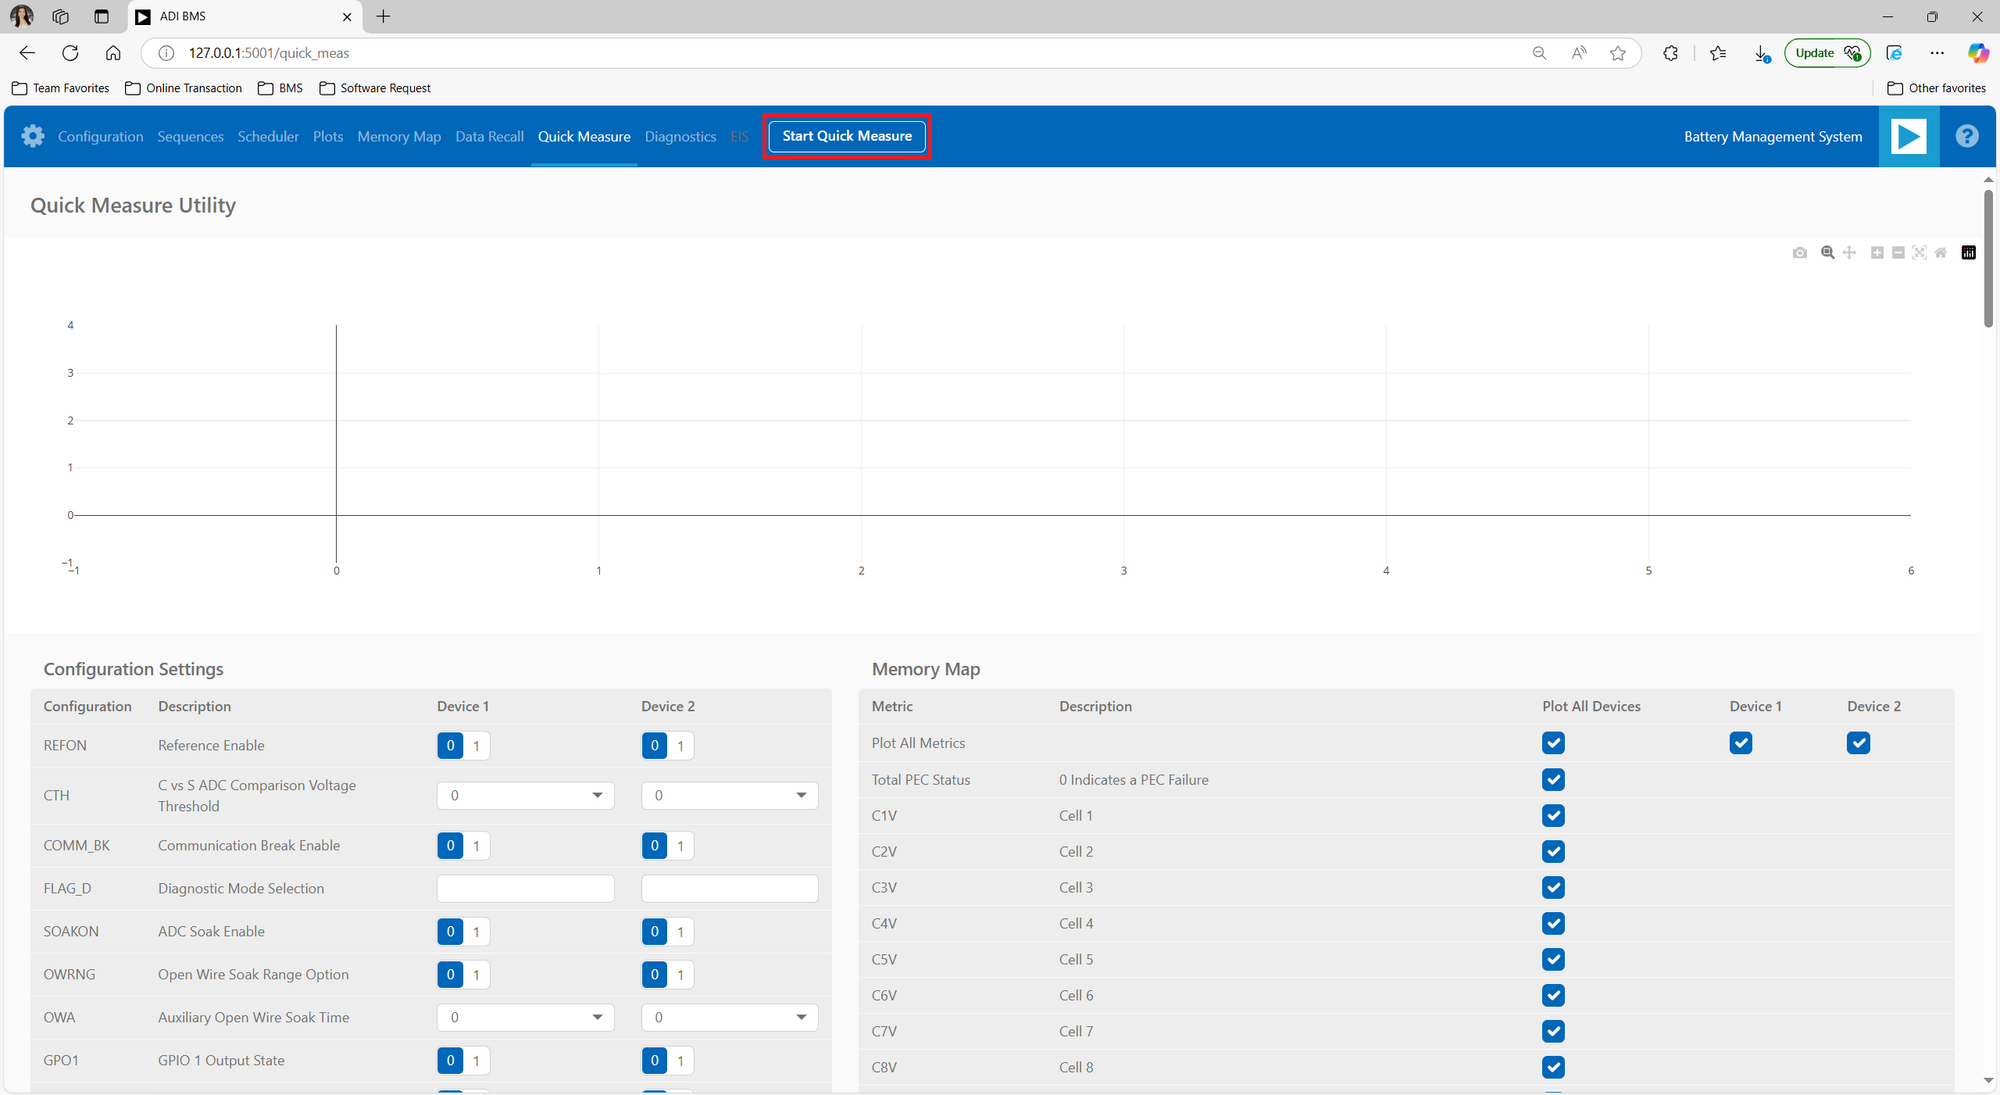Switch to the Data Recall tab

[489, 136]
